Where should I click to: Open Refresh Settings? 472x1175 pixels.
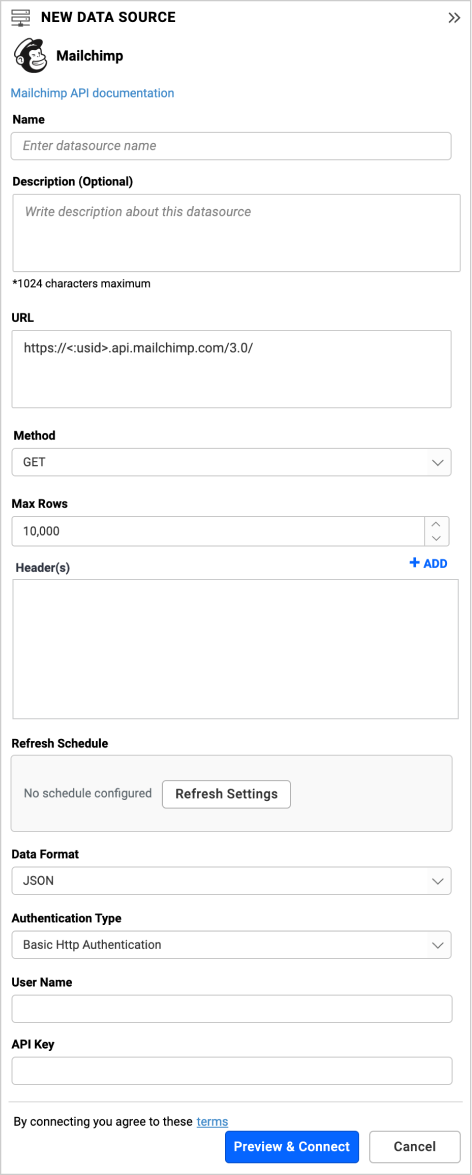pyautogui.click(x=226, y=794)
